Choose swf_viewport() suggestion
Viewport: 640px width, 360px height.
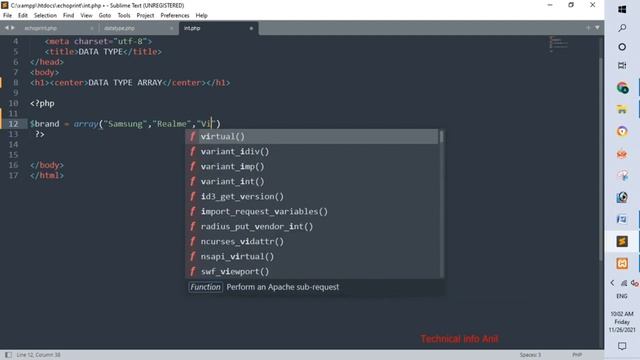coord(312,271)
